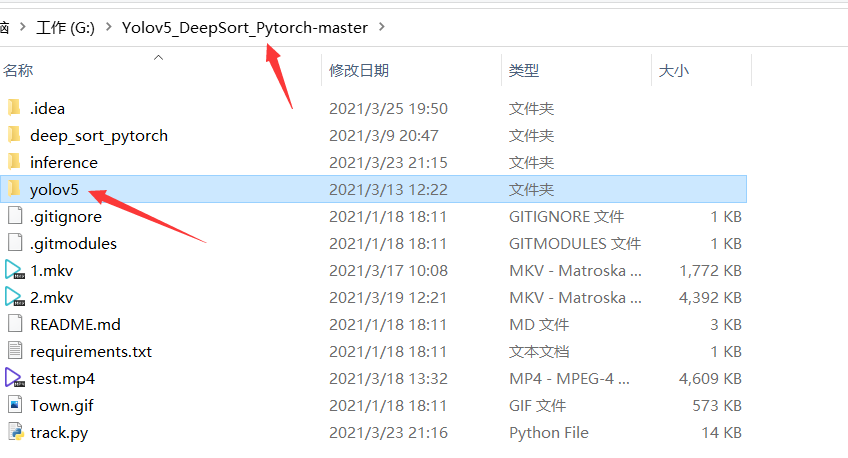
Task: Sort files by 修改日期 column header
Action: 359,70
